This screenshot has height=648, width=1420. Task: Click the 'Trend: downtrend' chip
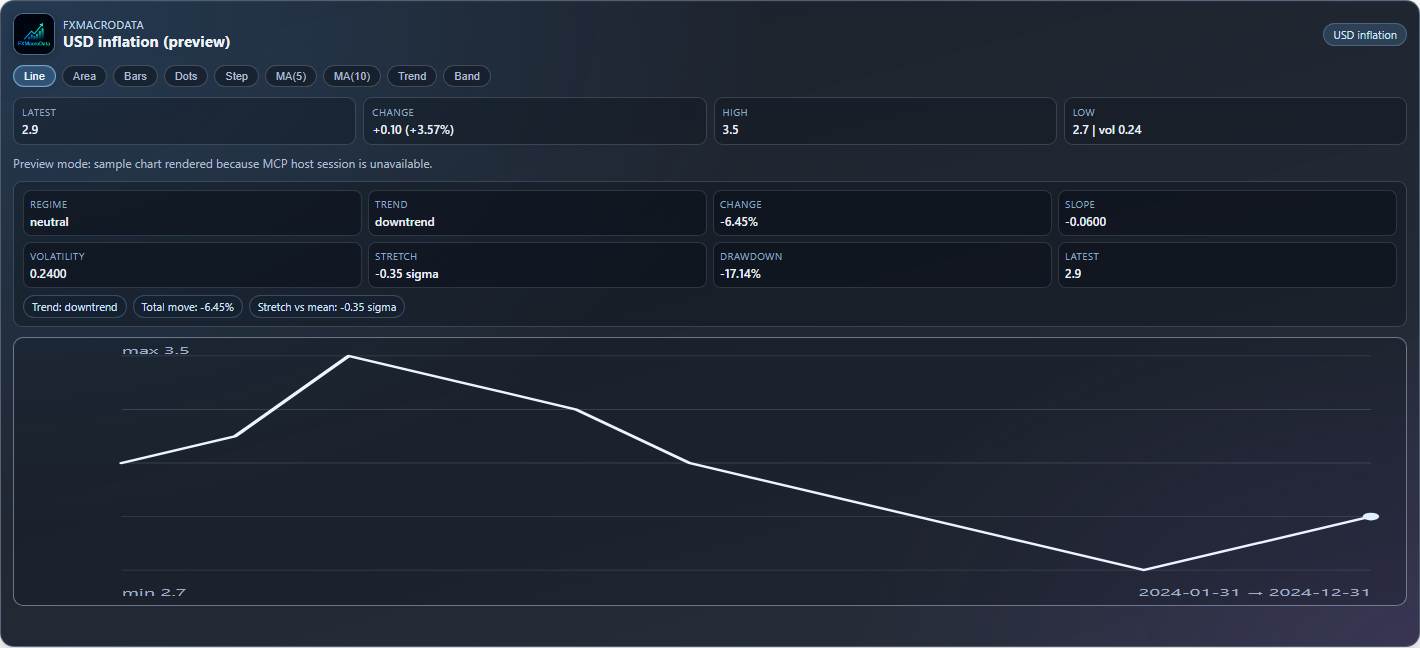74,307
